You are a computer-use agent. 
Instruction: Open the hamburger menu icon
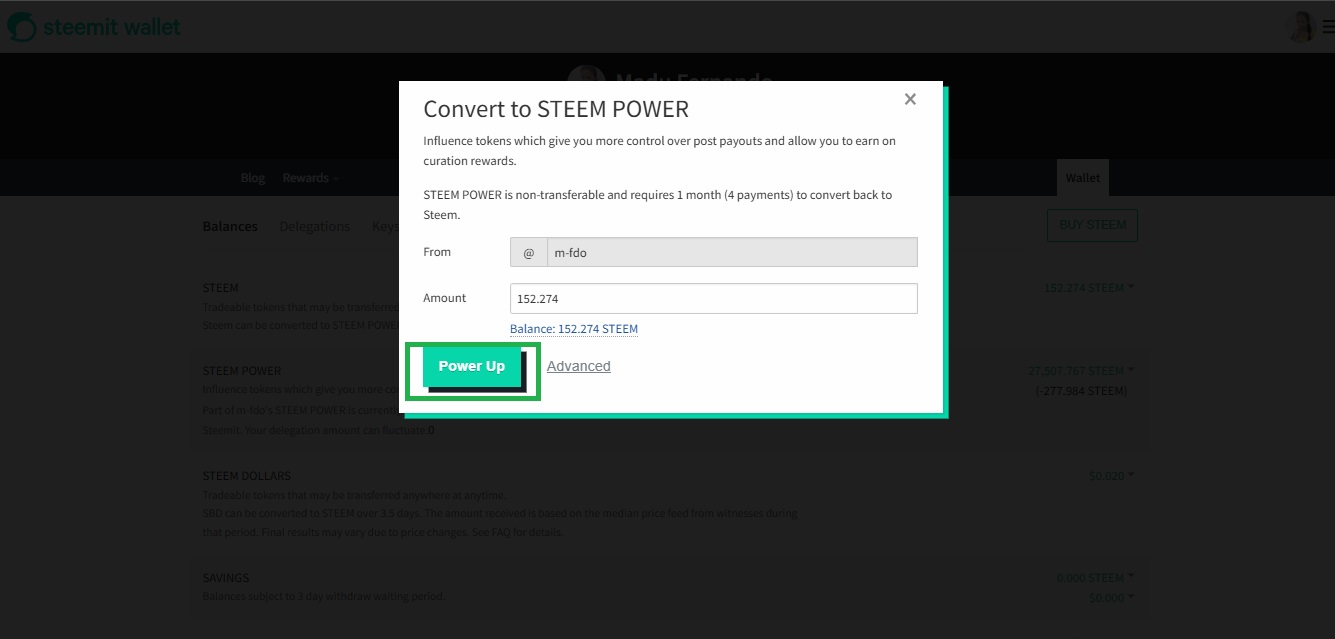click(1327, 28)
